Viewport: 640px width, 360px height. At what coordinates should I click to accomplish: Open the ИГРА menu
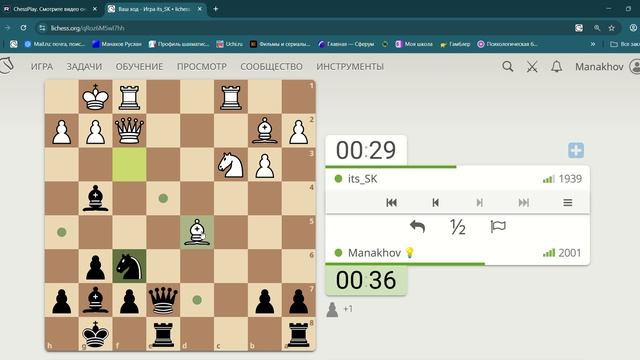pyautogui.click(x=42, y=67)
